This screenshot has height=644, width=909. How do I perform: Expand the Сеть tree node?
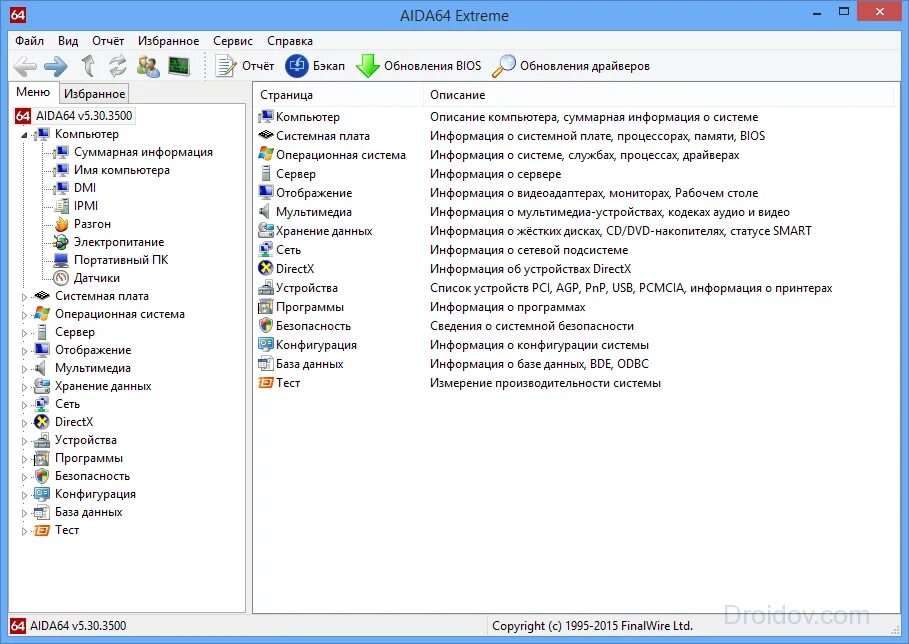(24, 405)
